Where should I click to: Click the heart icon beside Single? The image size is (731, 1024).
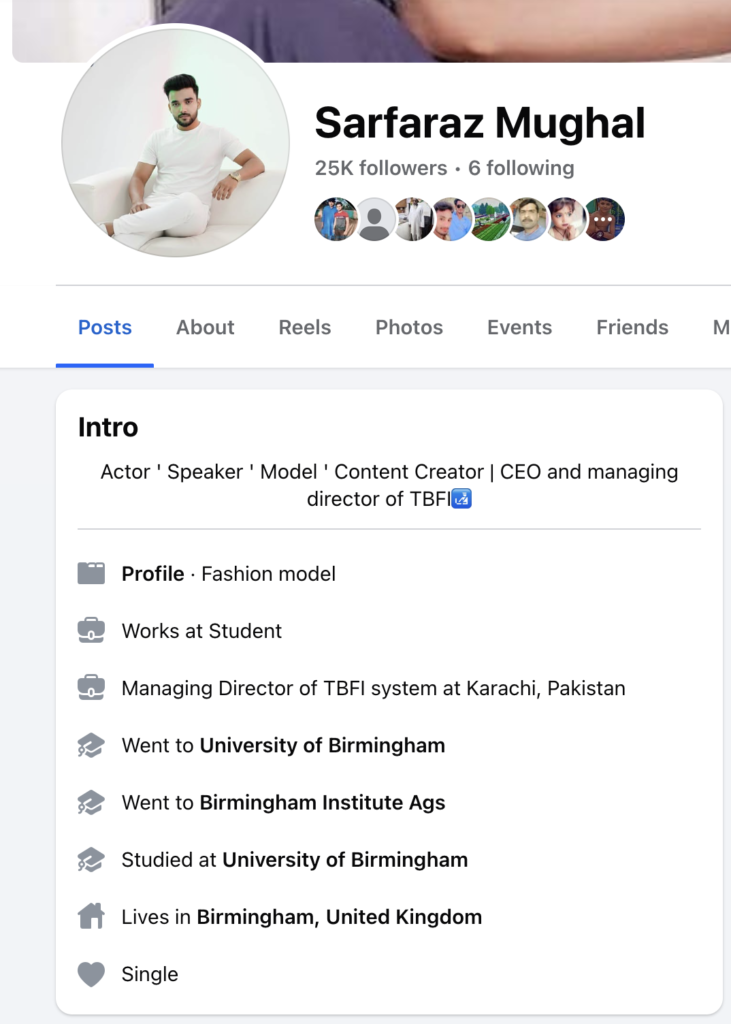[x=91, y=974]
